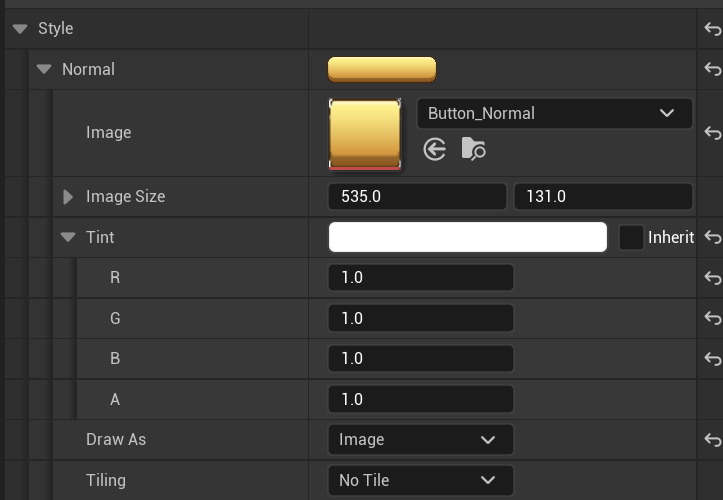723x500 pixels.
Task: Enable the Inherit checkbox for Tint
Action: coord(631,237)
